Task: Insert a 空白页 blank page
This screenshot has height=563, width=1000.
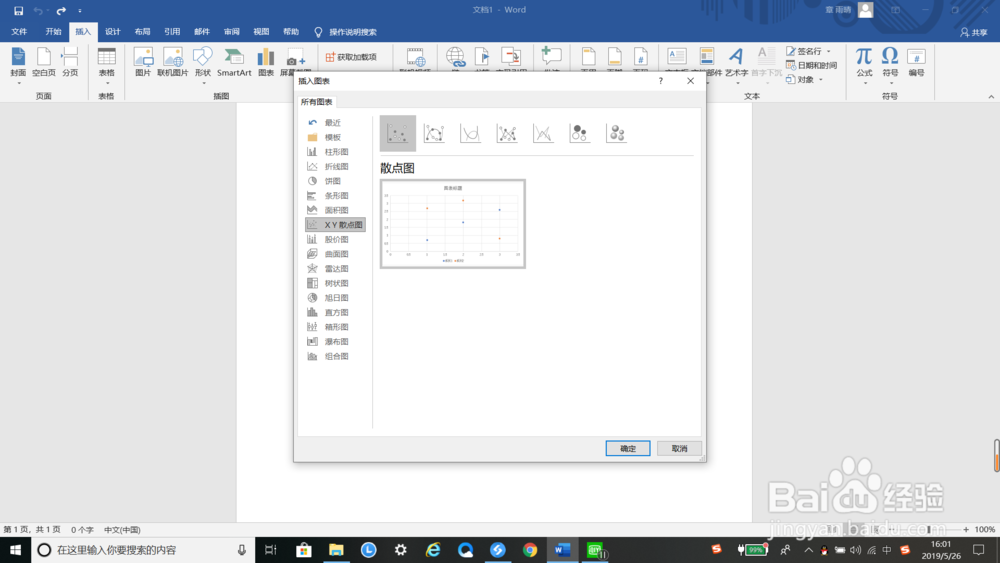Action: click(x=44, y=62)
